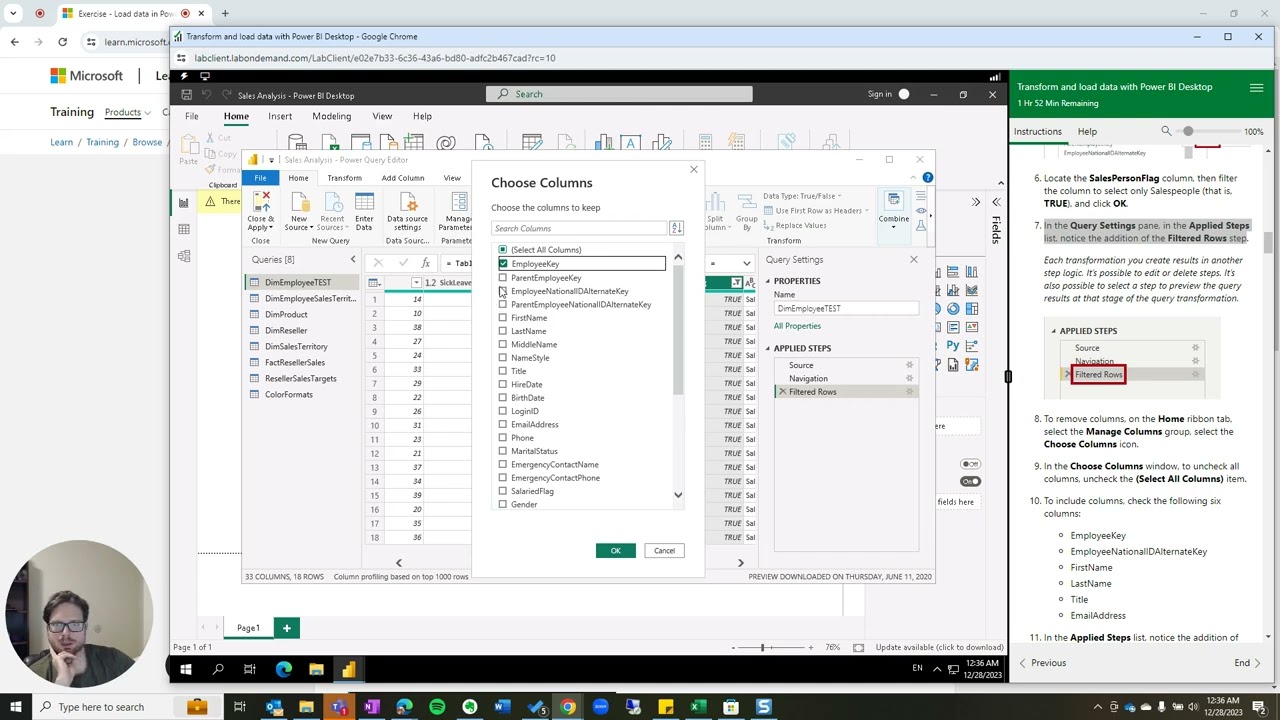Uncheck the (Select All Columns) checkbox
The height and width of the screenshot is (720, 1280).
tap(503, 250)
